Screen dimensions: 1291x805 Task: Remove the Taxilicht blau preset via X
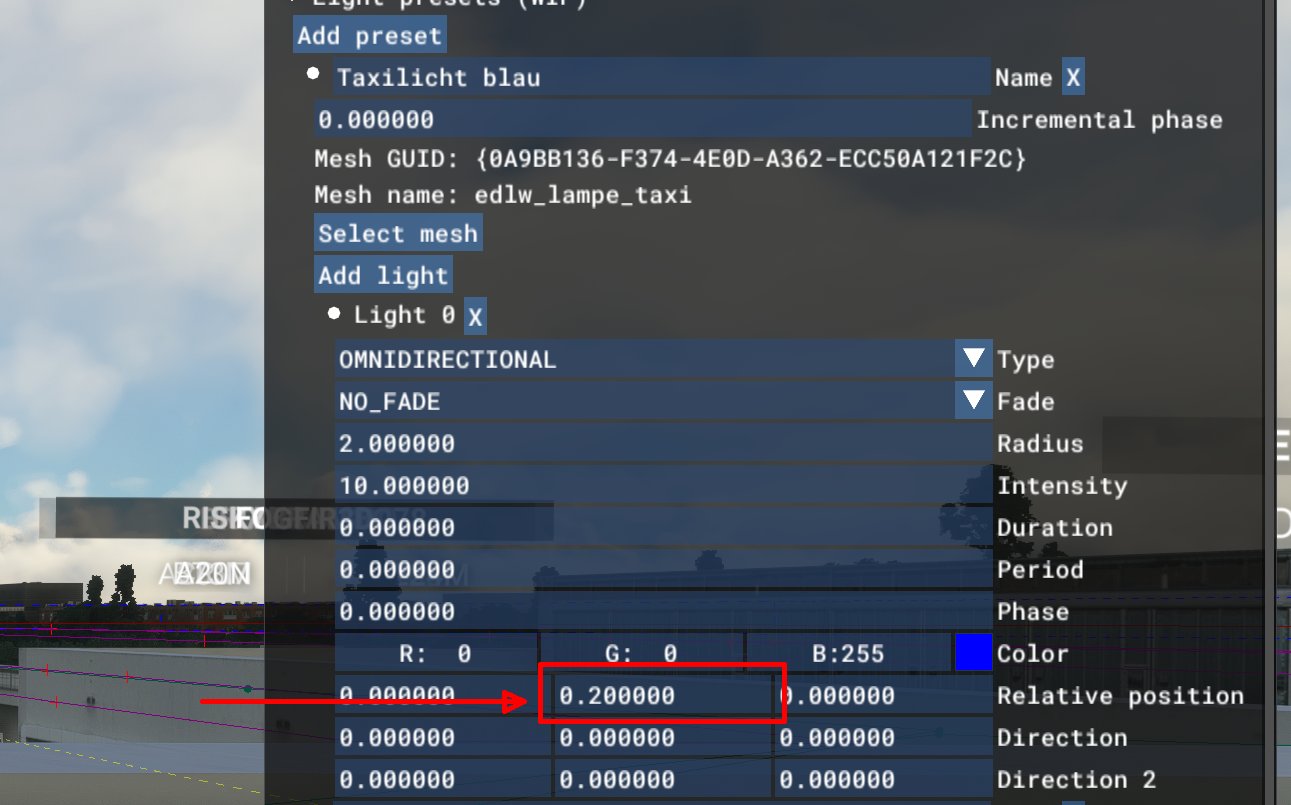(x=1072, y=78)
